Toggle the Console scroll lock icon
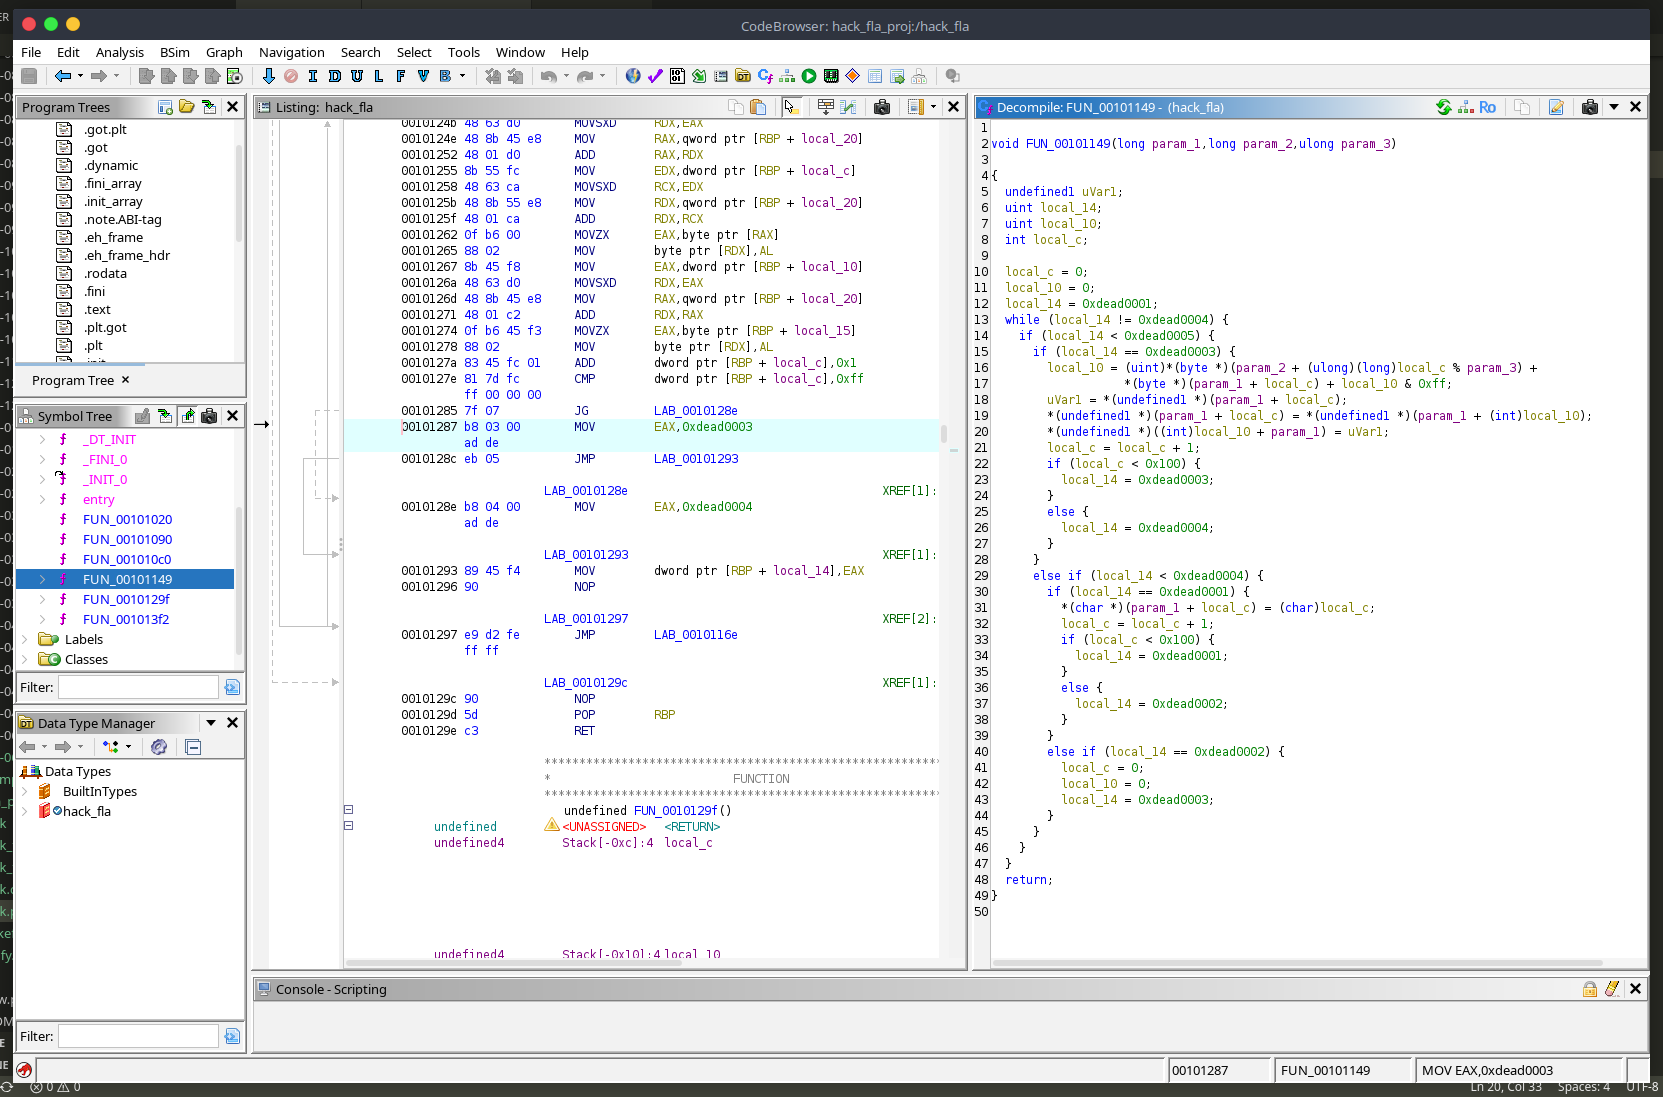Screen dimensions: 1663x1097 tap(1590, 989)
